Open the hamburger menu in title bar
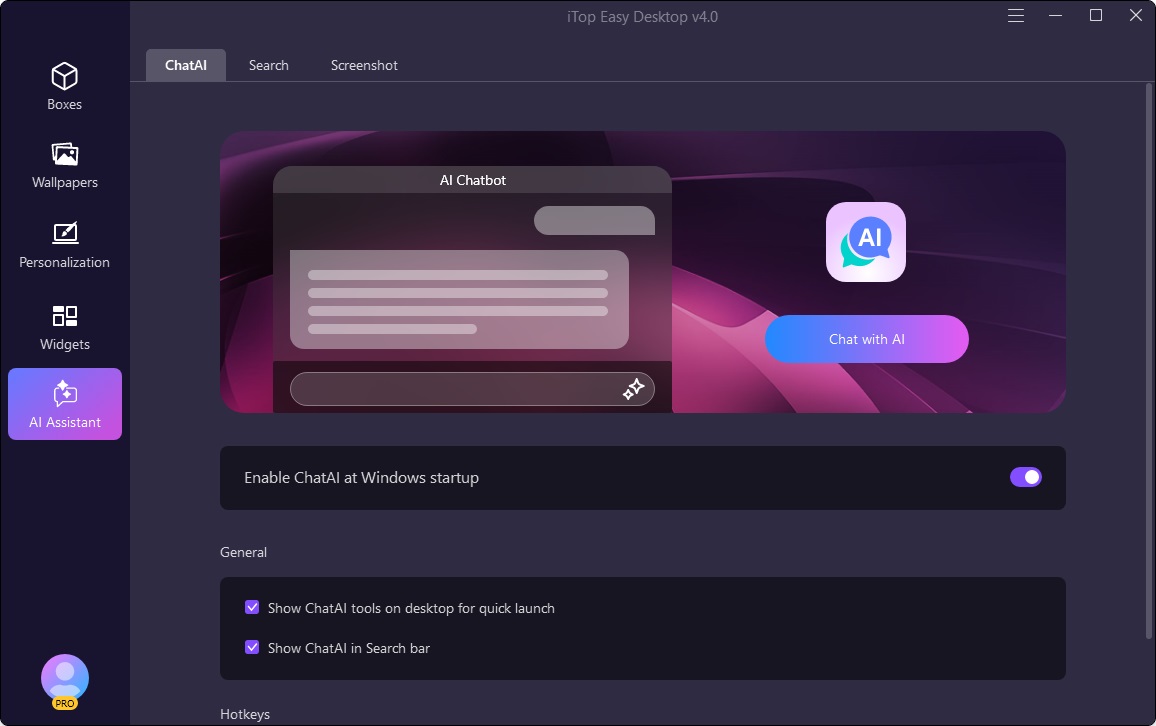Image resolution: width=1156 pixels, height=726 pixels. tap(1016, 16)
